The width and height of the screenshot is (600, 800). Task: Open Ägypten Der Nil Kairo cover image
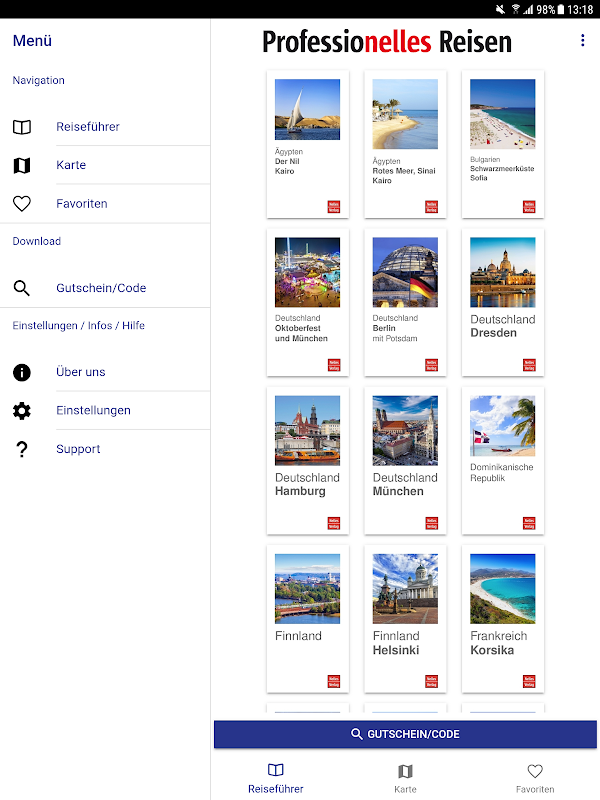[307, 109]
